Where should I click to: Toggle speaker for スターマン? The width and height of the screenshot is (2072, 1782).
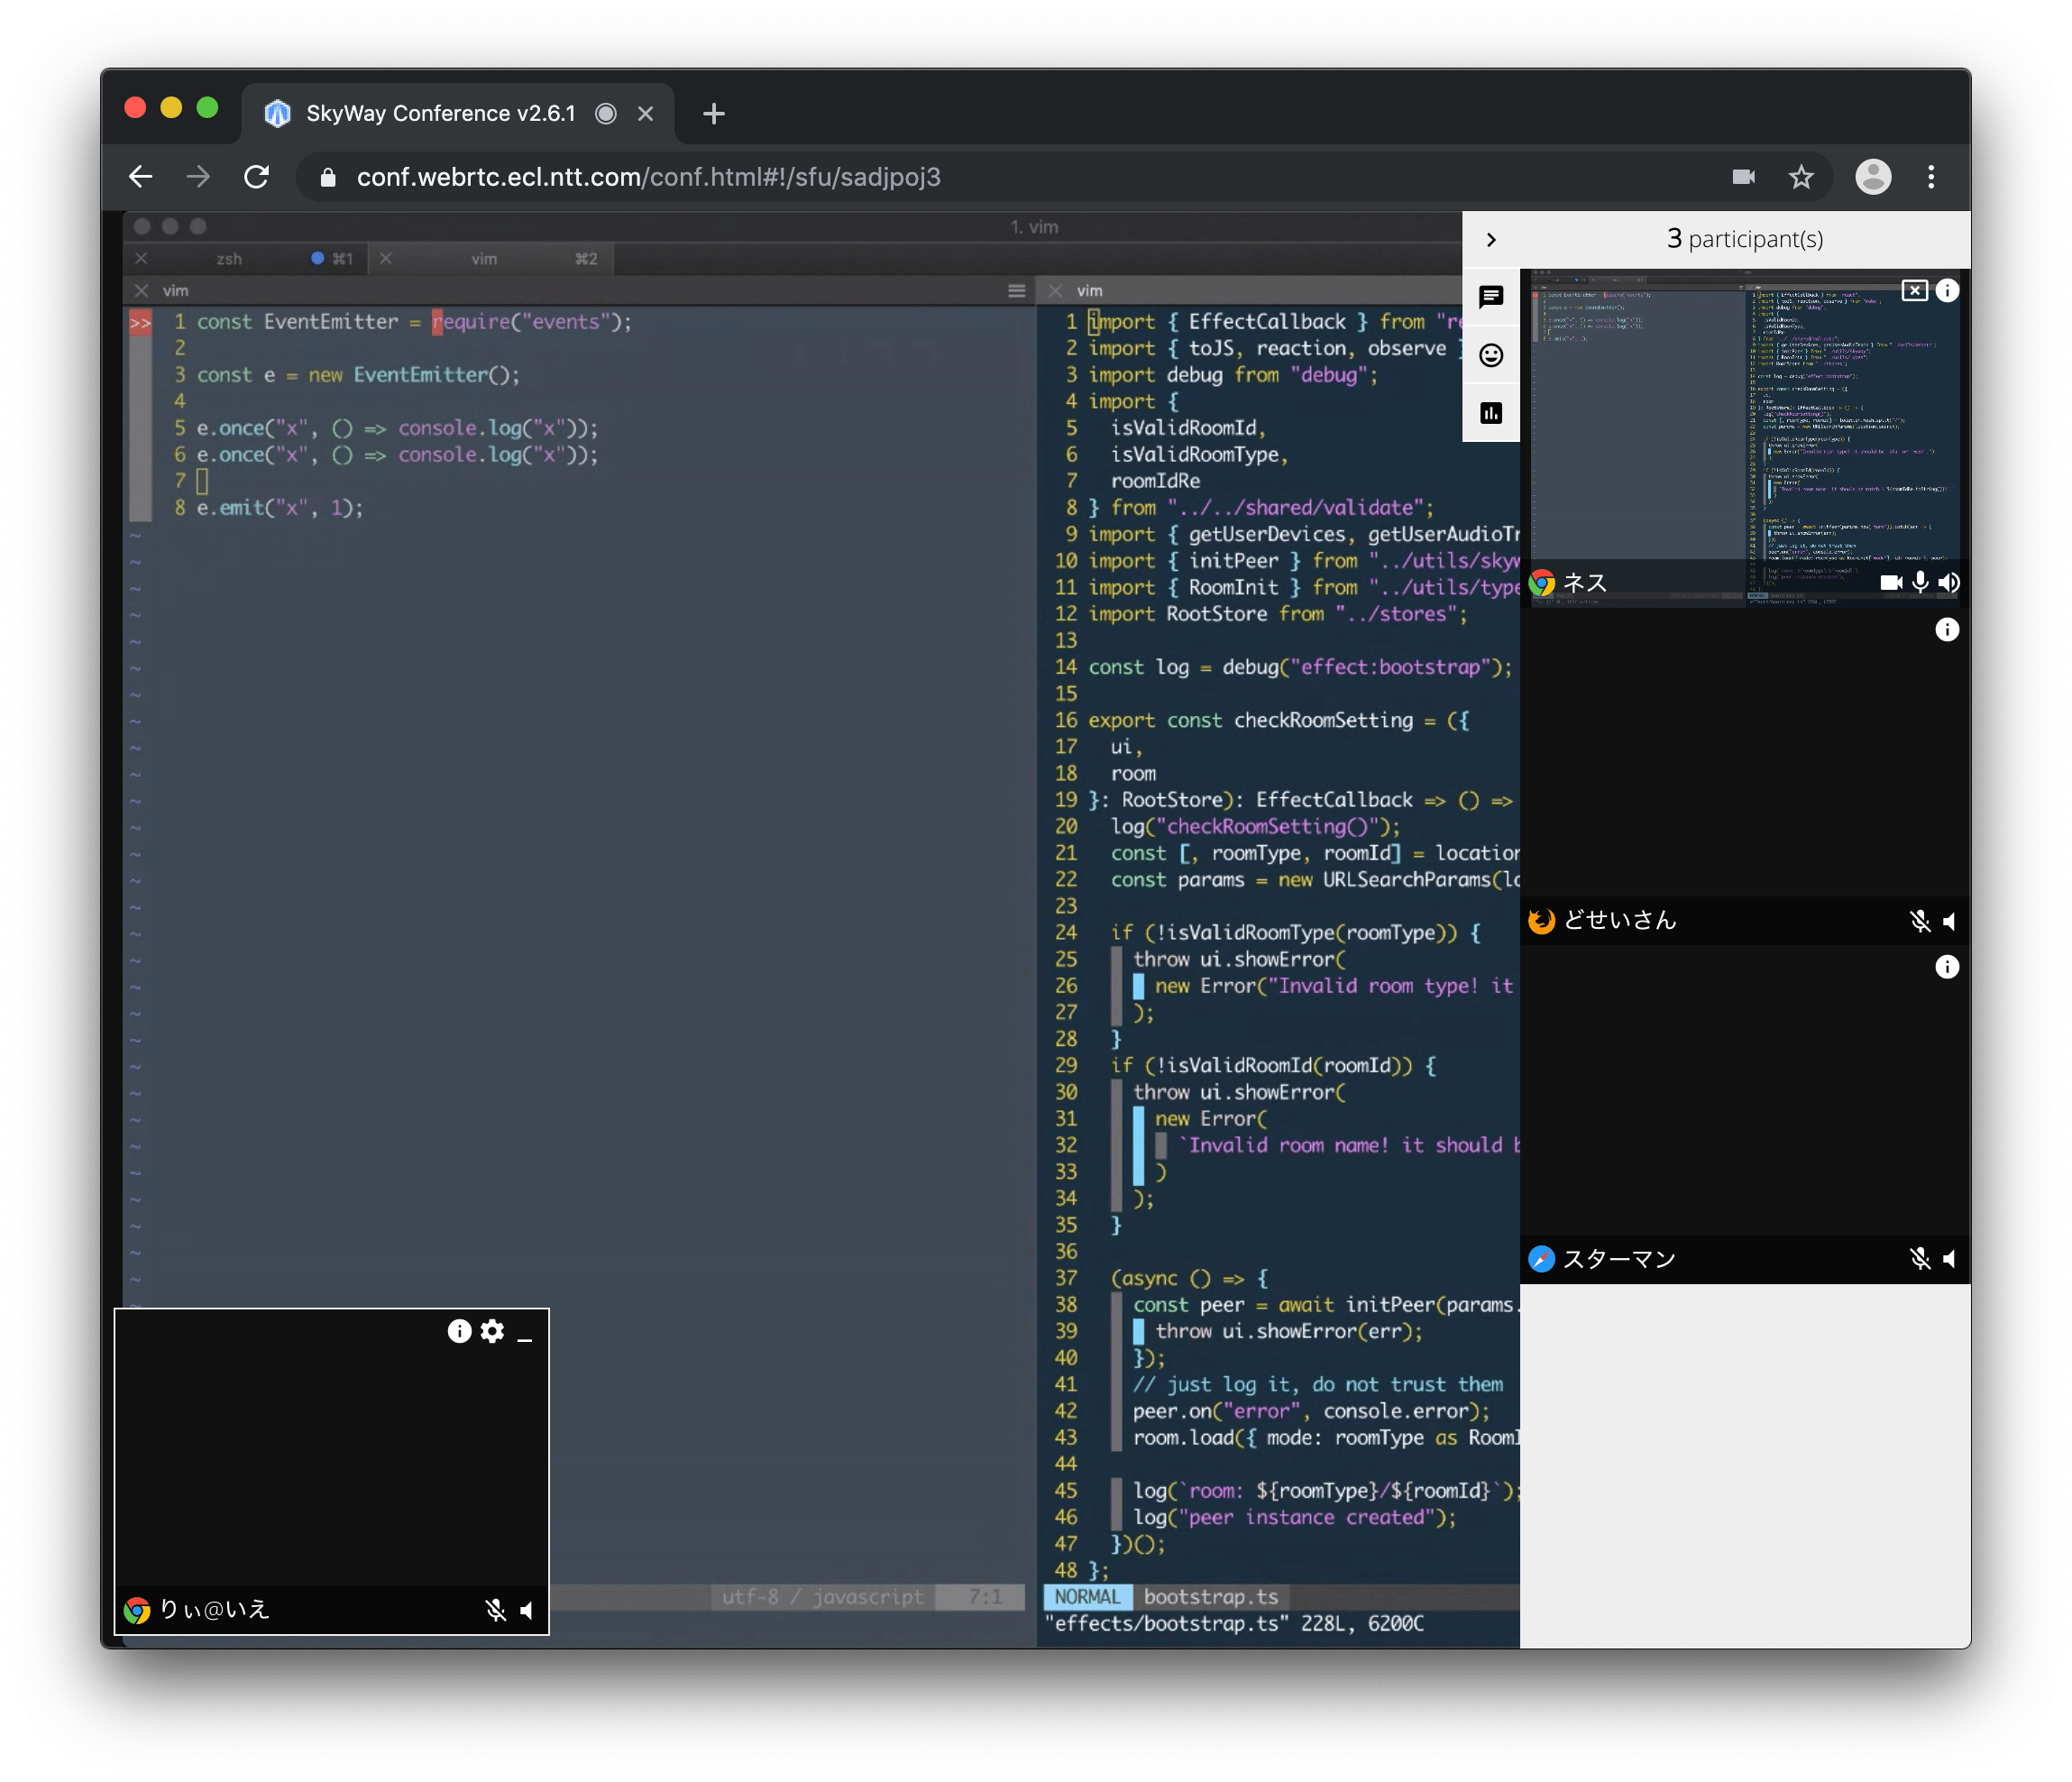coord(1949,1259)
